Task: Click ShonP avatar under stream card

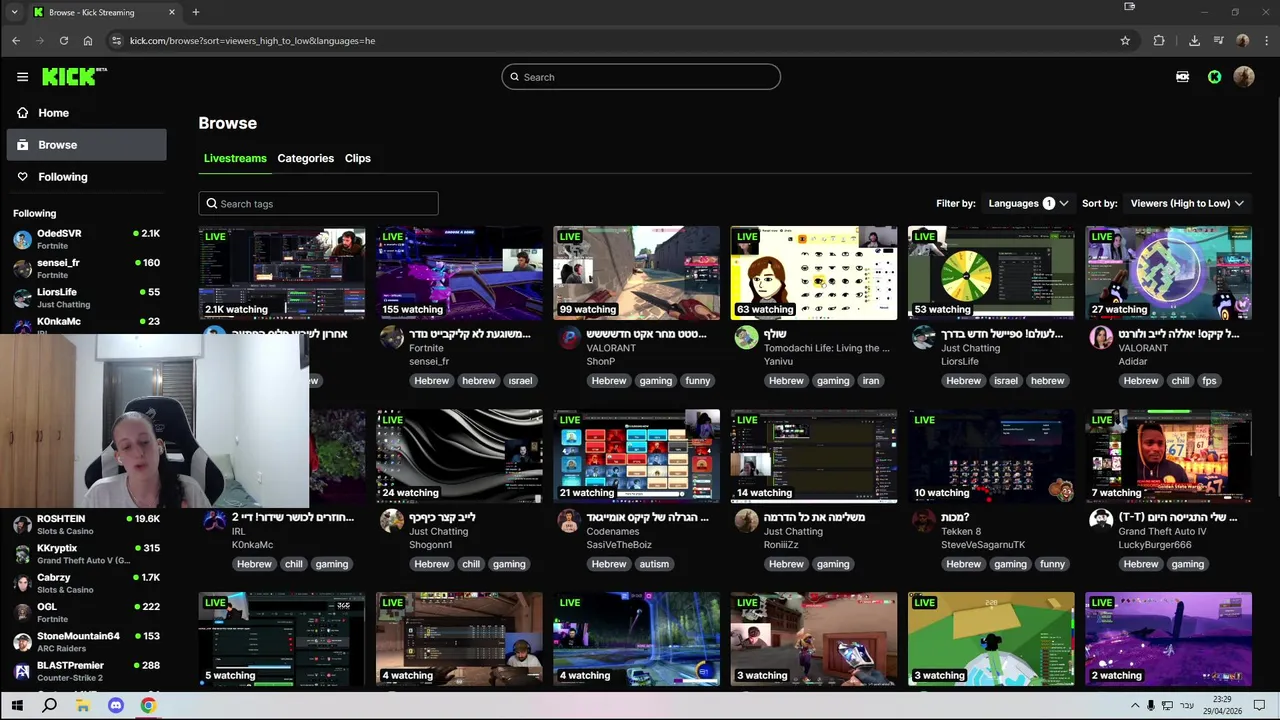Action: (569, 337)
